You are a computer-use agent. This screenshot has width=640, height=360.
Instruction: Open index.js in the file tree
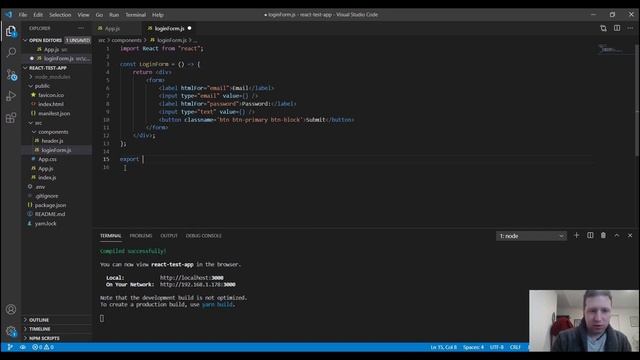[x=47, y=178]
